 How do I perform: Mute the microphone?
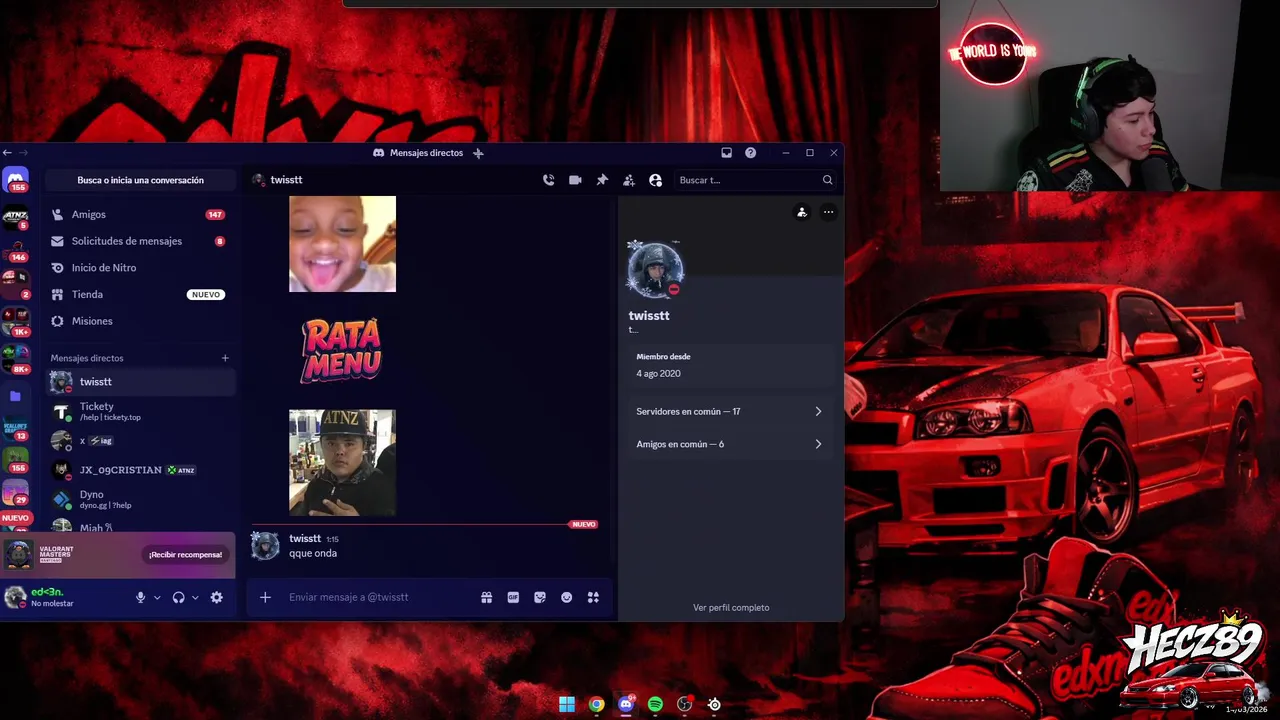pyautogui.click(x=140, y=597)
